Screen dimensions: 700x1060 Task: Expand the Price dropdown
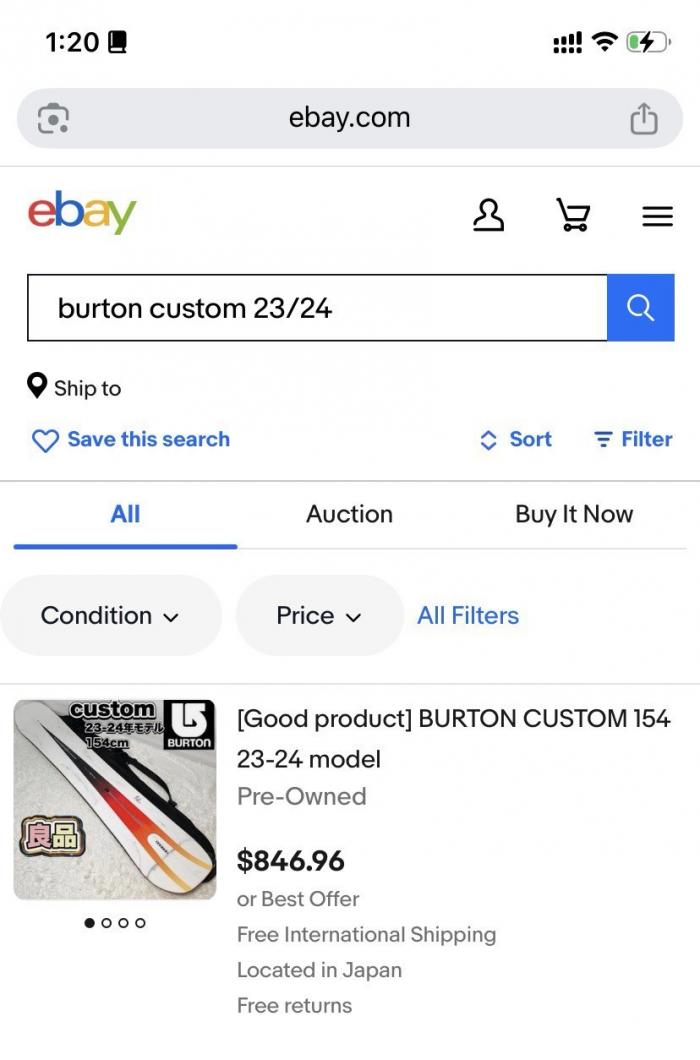tap(319, 616)
